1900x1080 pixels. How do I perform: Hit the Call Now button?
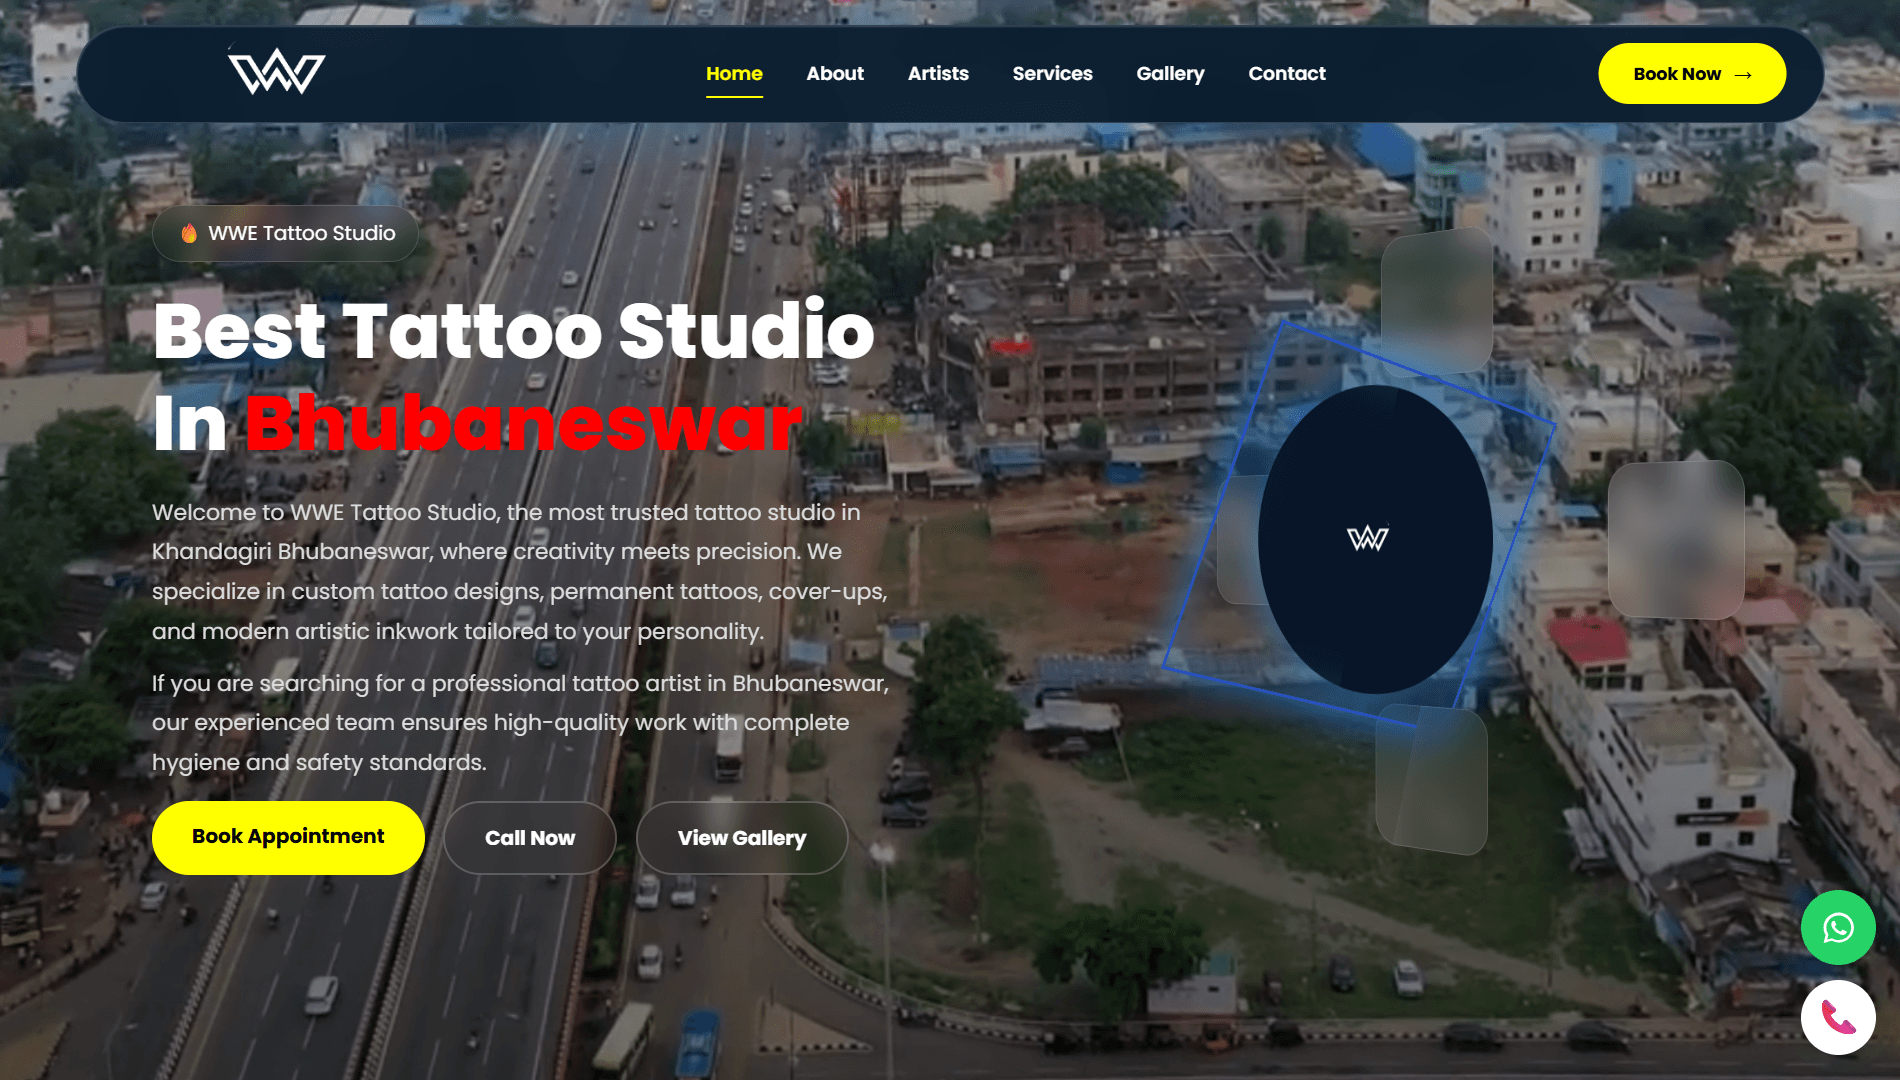point(530,838)
